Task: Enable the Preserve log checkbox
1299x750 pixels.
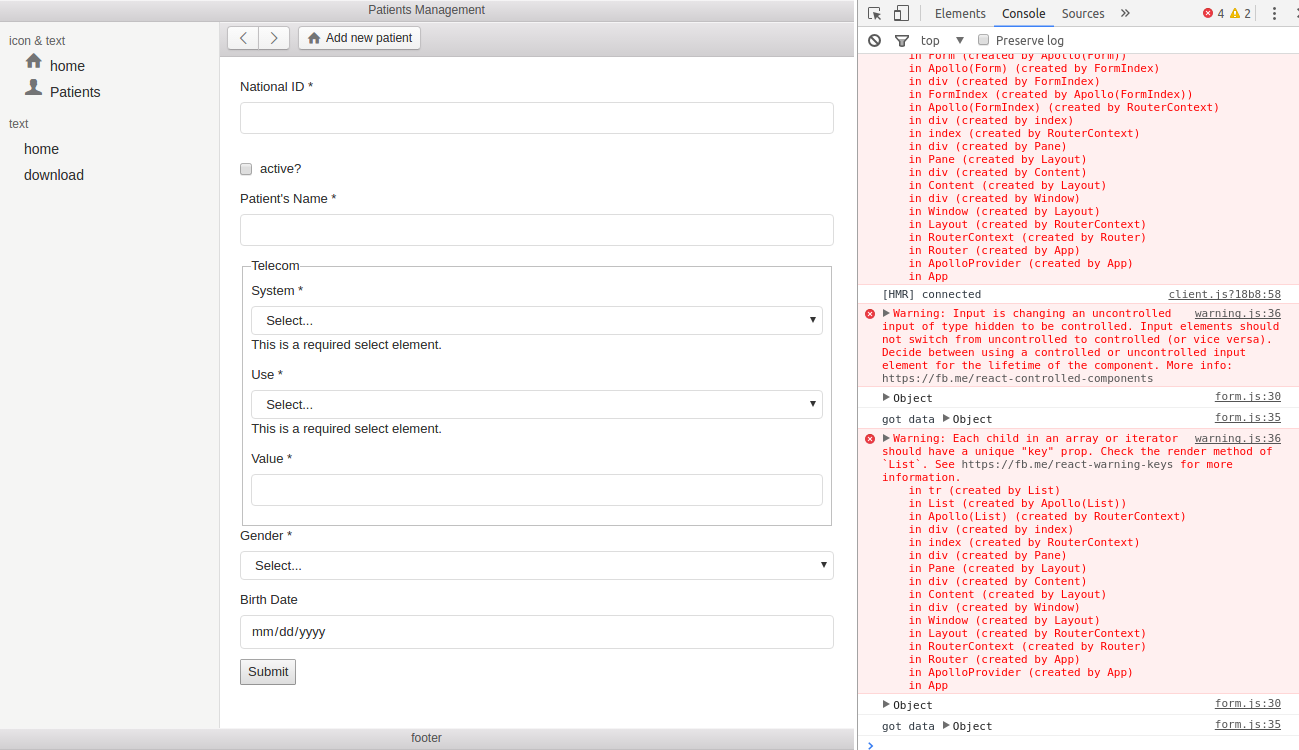Action: pyautogui.click(x=984, y=40)
